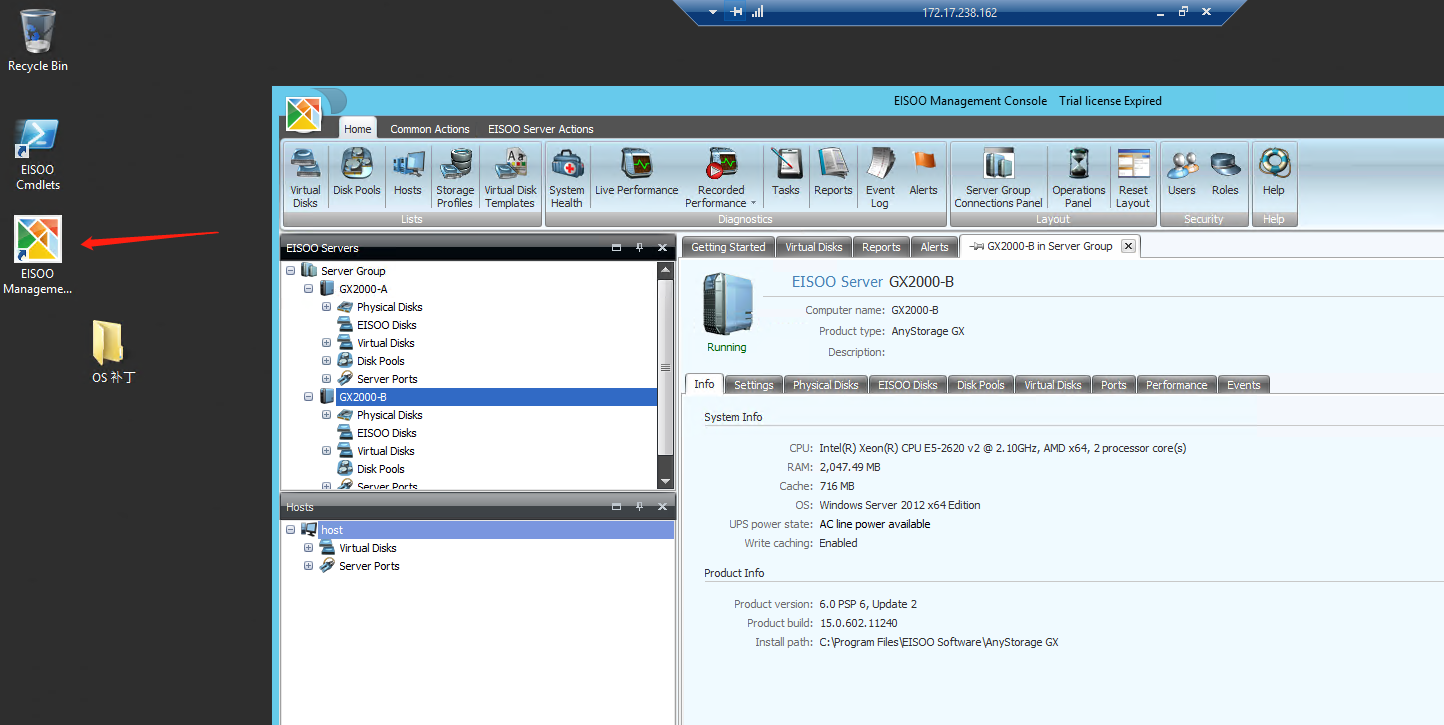
Task: Switch to the Alerts document tab
Action: point(934,247)
